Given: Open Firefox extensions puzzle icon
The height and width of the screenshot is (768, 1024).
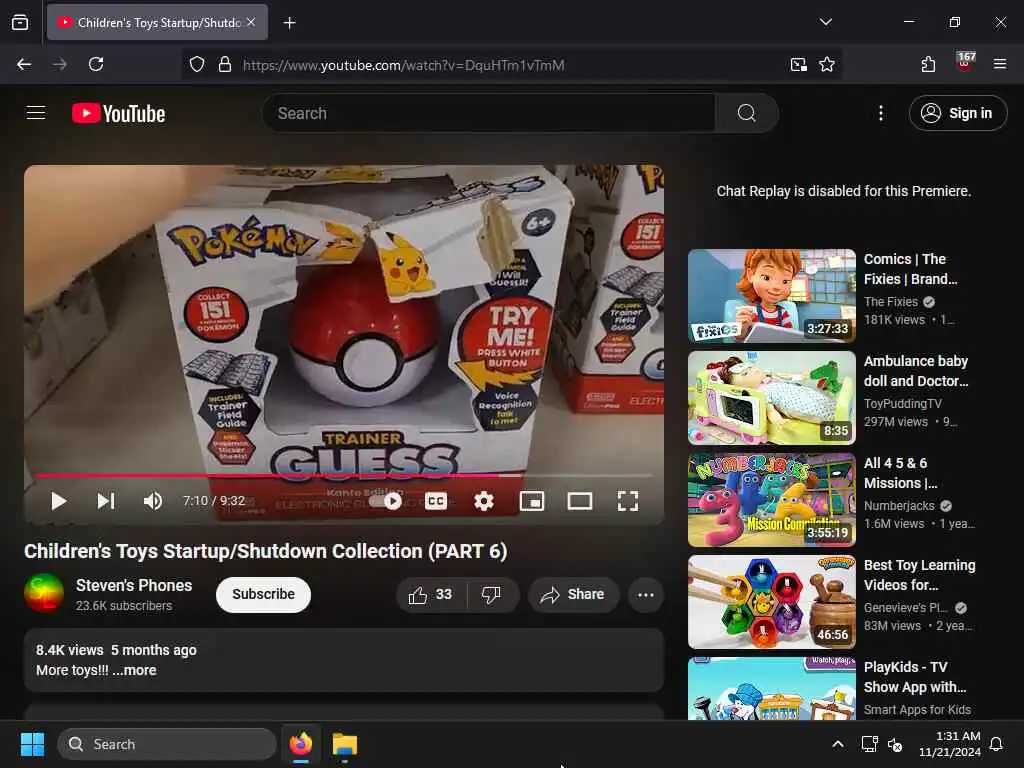Looking at the screenshot, I should pyautogui.click(x=928, y=64).
